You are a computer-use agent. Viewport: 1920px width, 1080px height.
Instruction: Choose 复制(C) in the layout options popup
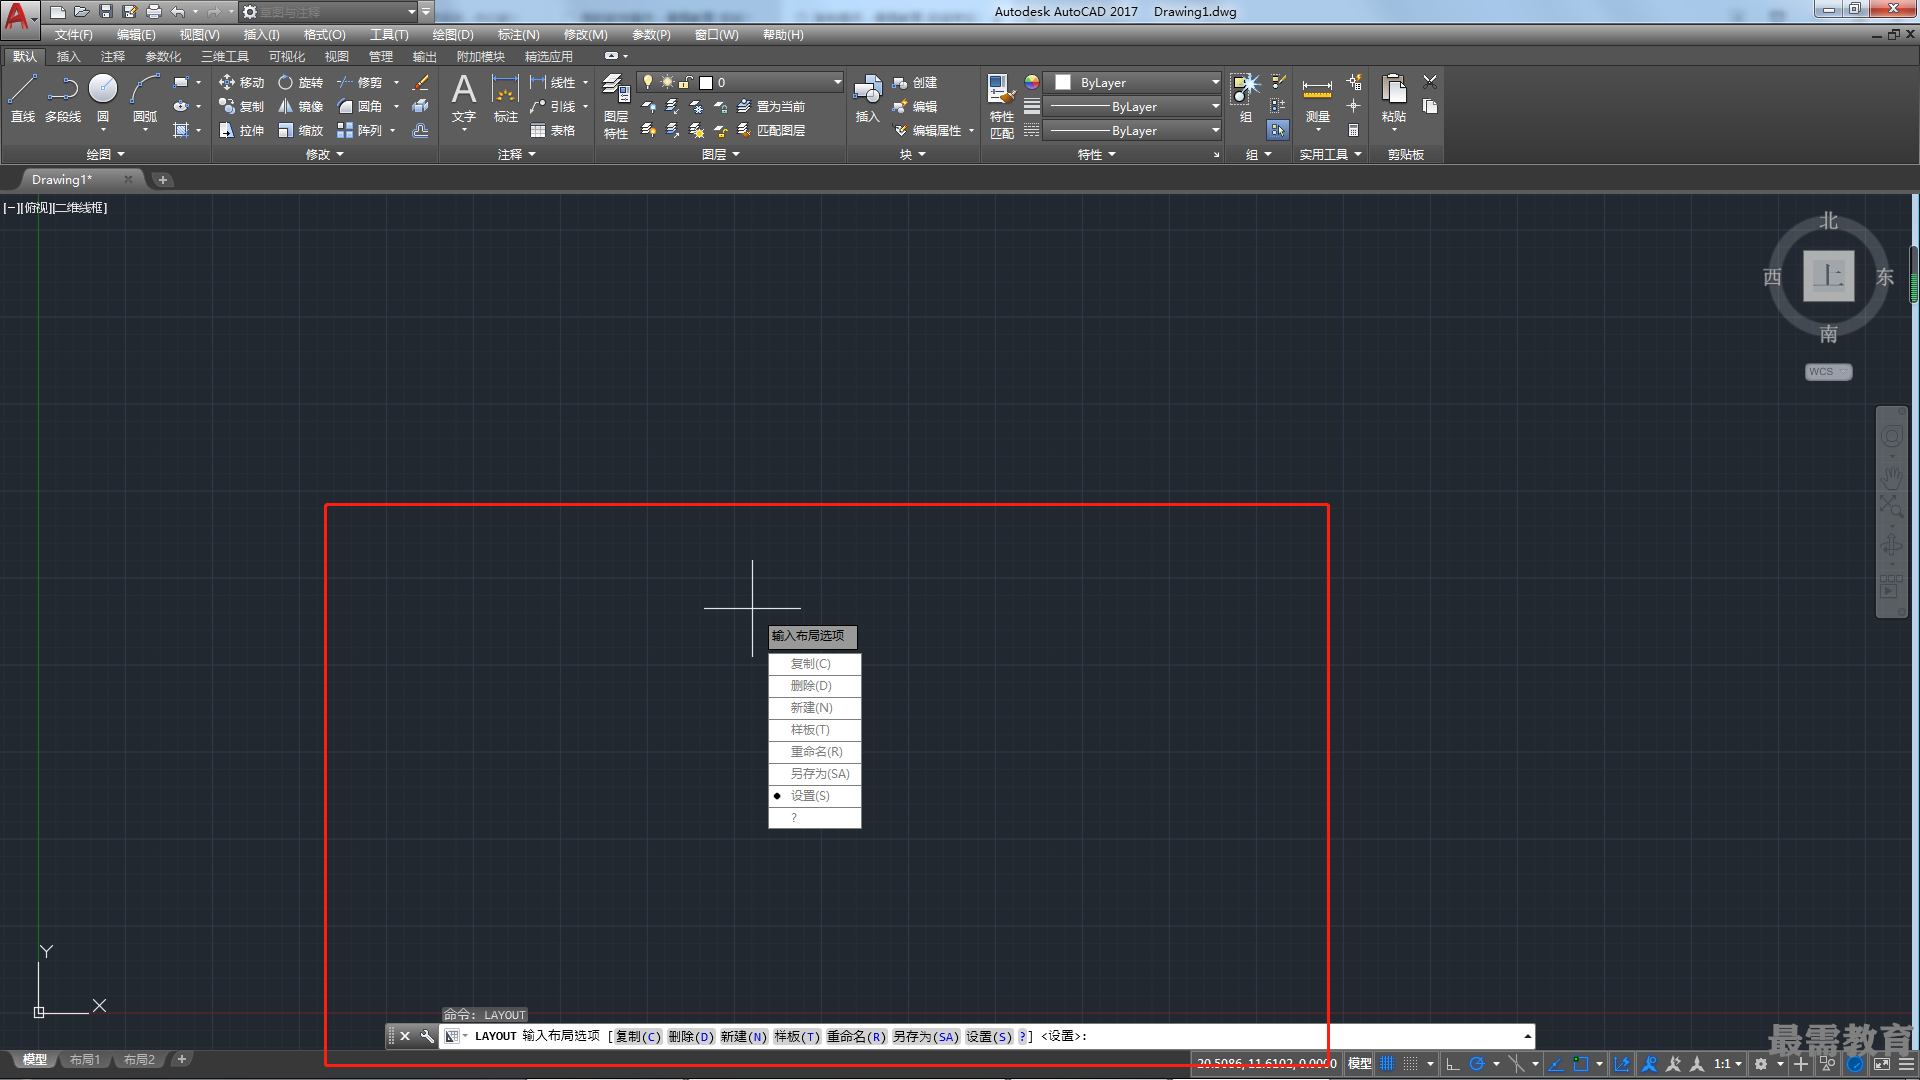[x=814, y=664]
